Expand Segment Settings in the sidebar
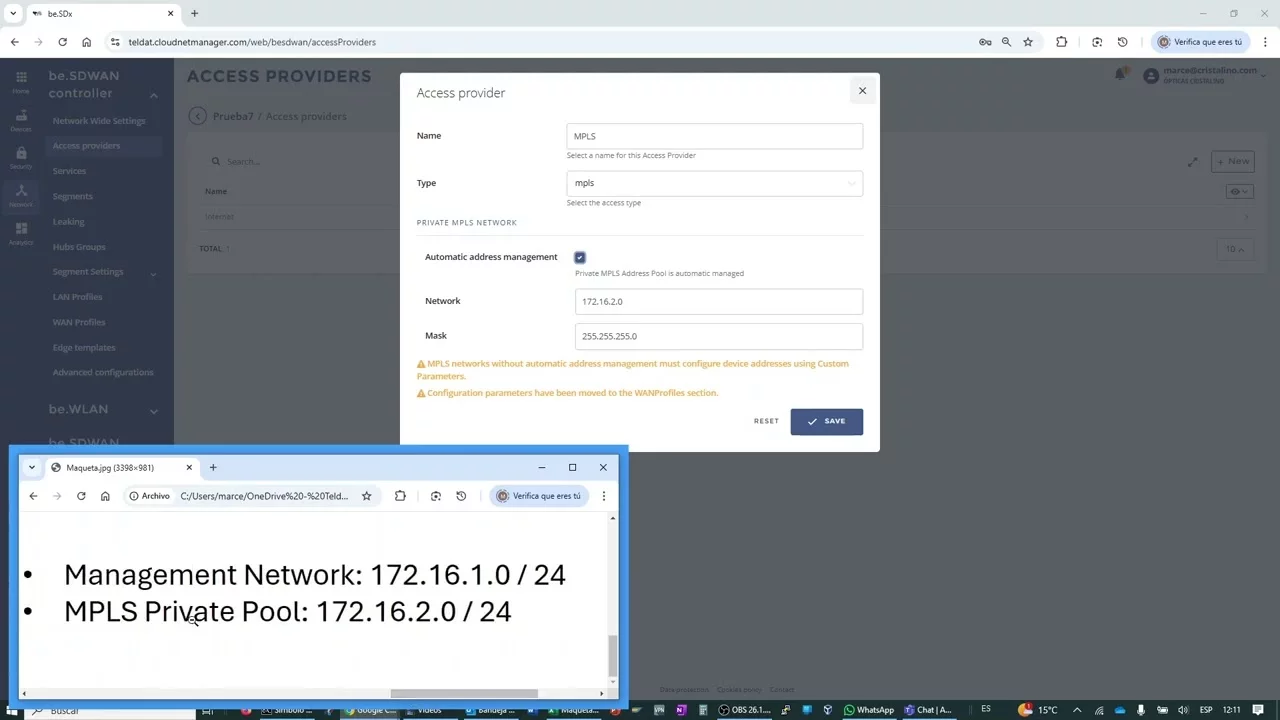 click(x=154, y=273)
